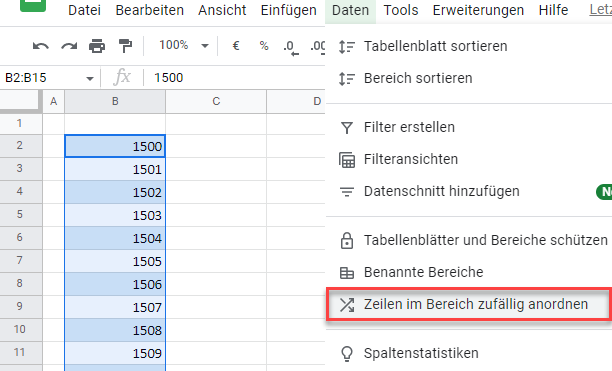612x371 pixels.
Task: Select column B header
Action: (x=115, y=101)
